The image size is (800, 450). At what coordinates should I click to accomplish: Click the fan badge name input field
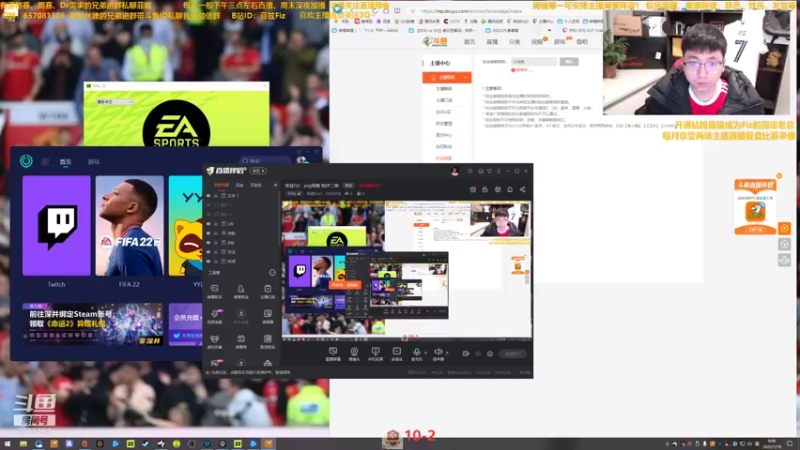[x=534, y=61]
